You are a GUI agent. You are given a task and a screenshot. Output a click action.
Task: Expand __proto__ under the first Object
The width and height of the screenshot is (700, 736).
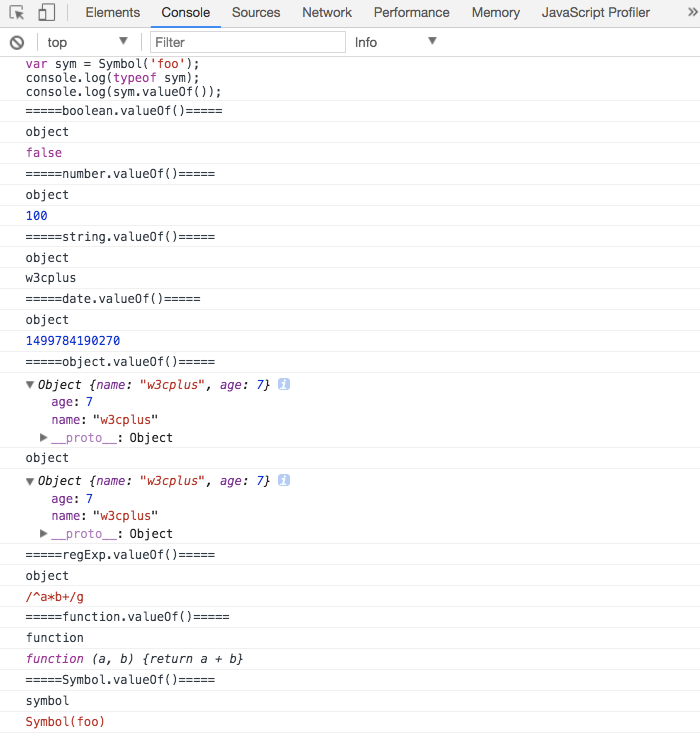(44, 437)
